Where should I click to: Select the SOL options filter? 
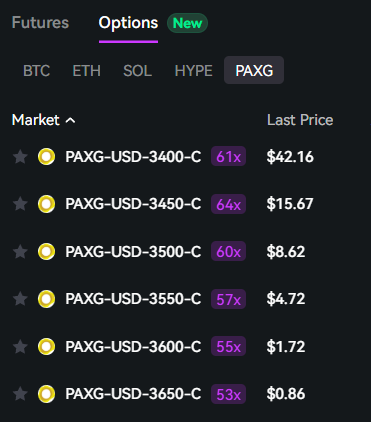(137, 70)
